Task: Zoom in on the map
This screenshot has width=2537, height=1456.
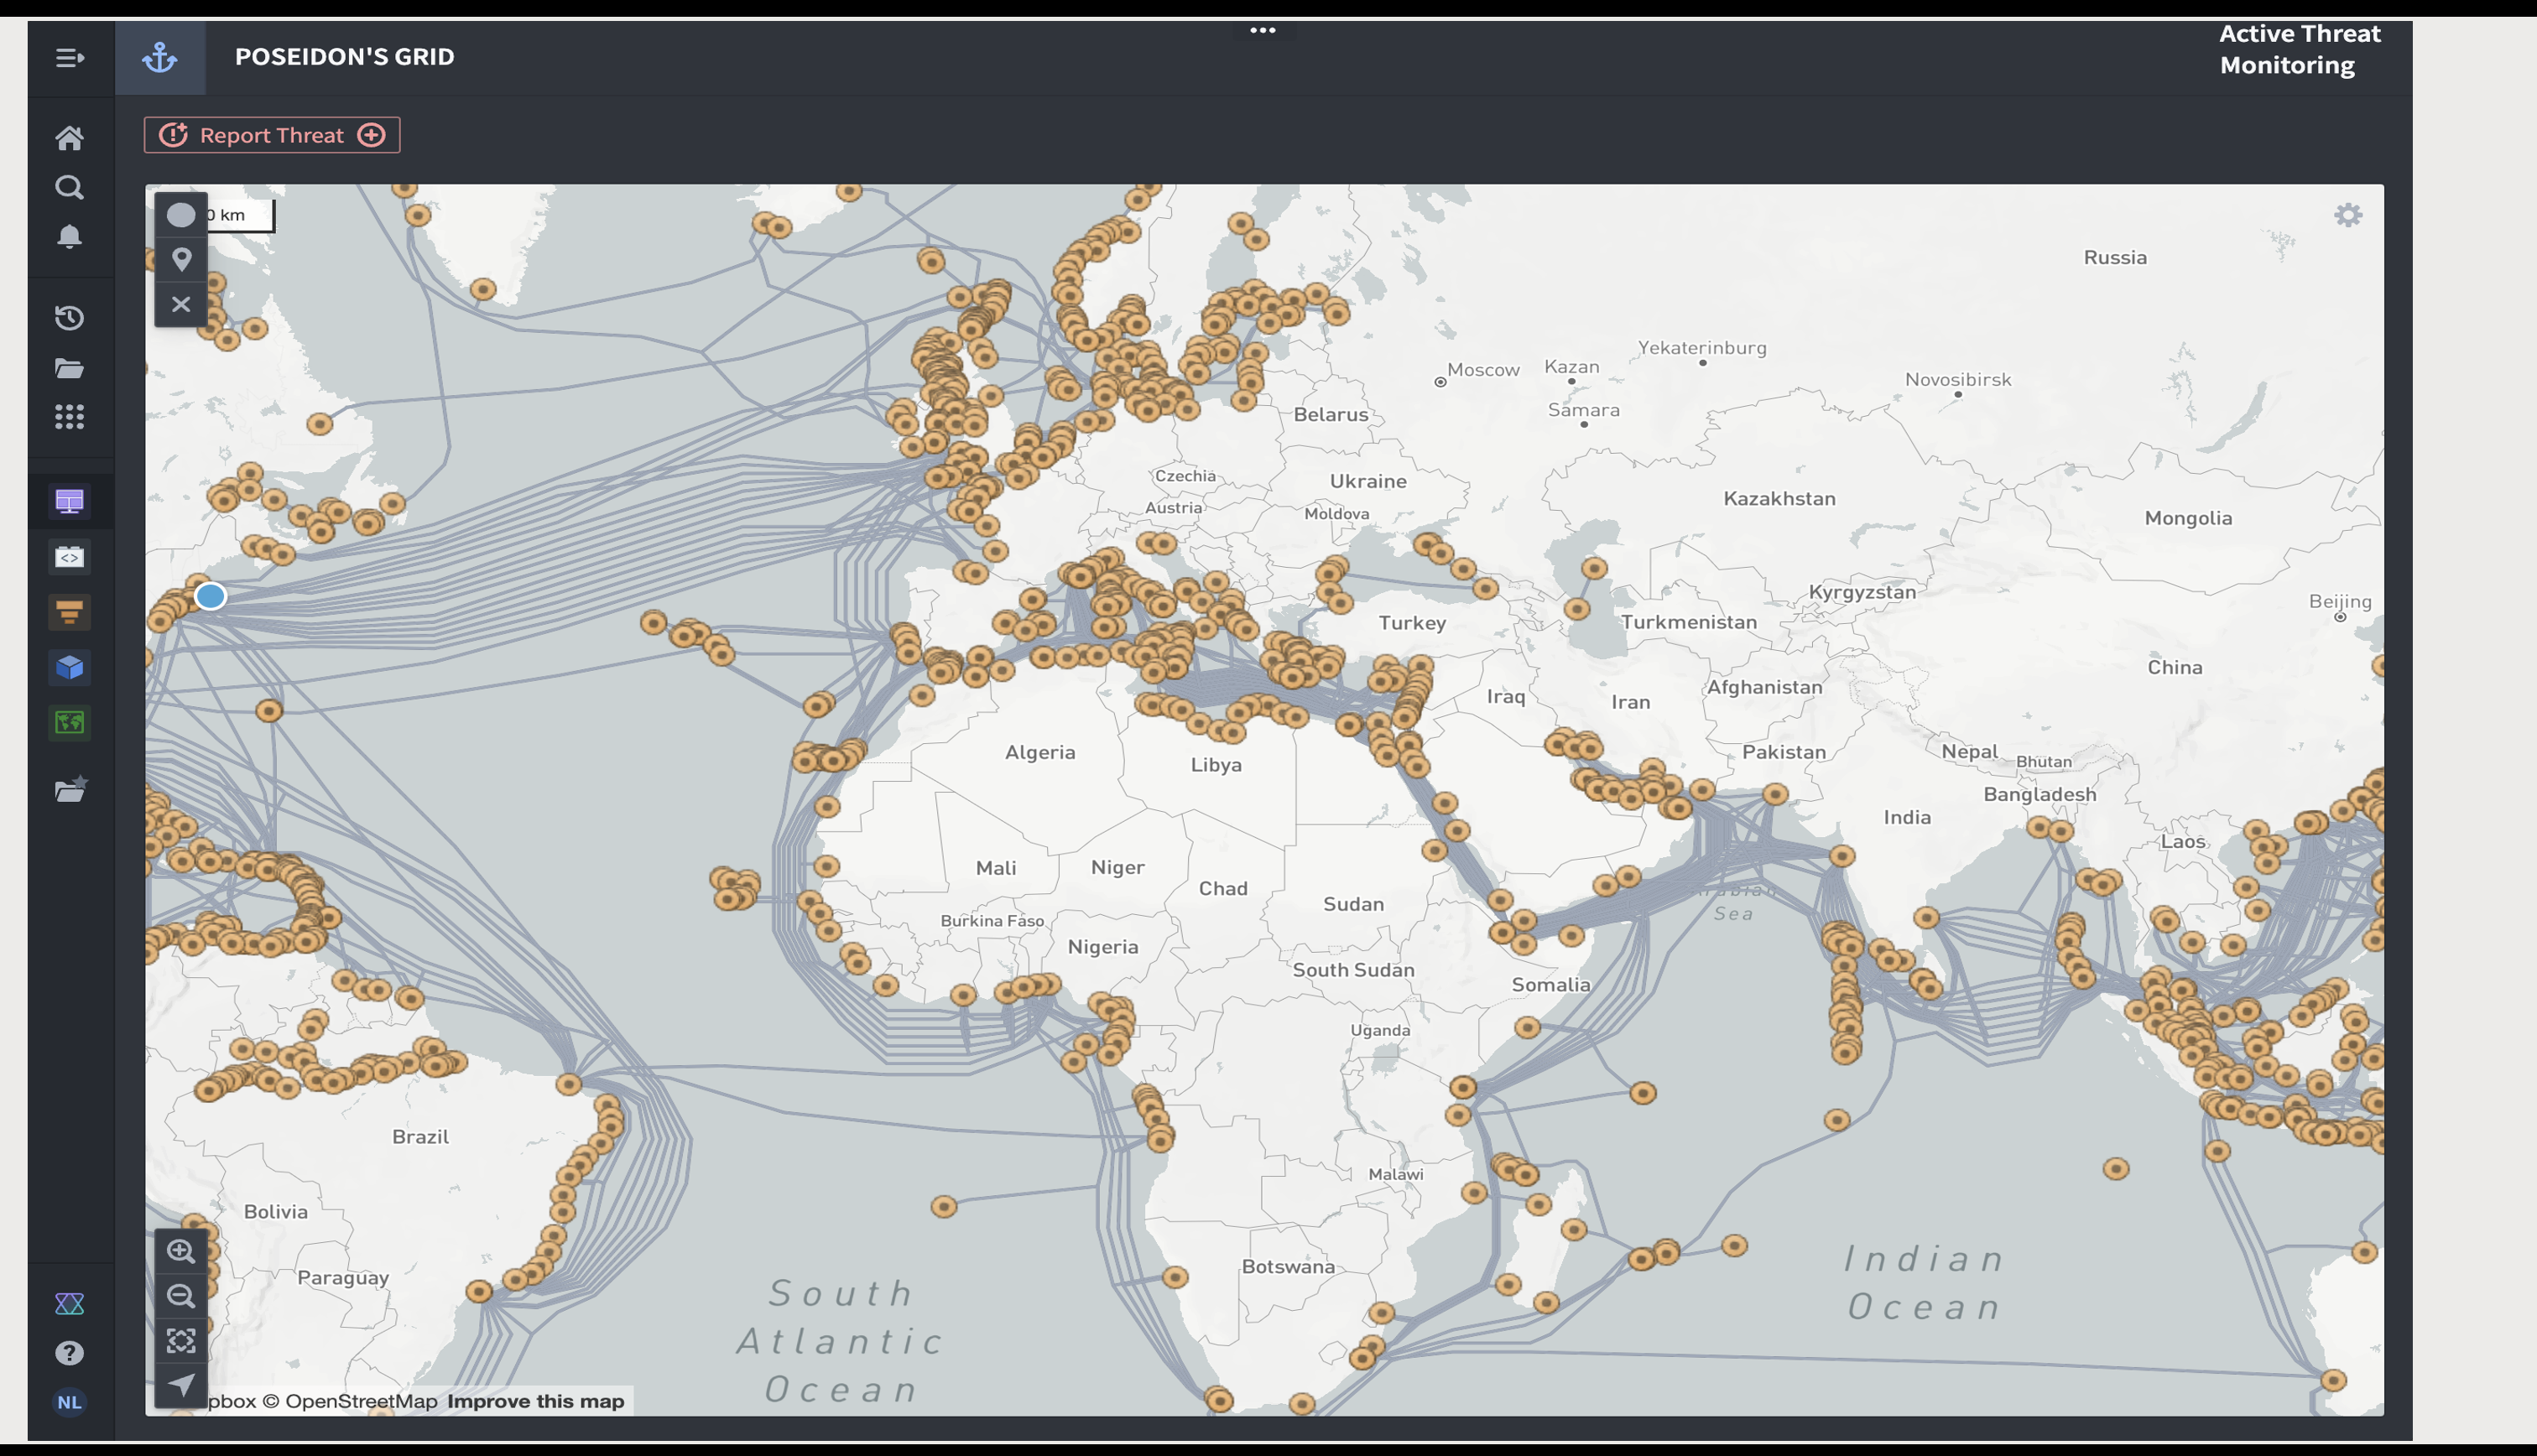Action: tap(181, 1251)
